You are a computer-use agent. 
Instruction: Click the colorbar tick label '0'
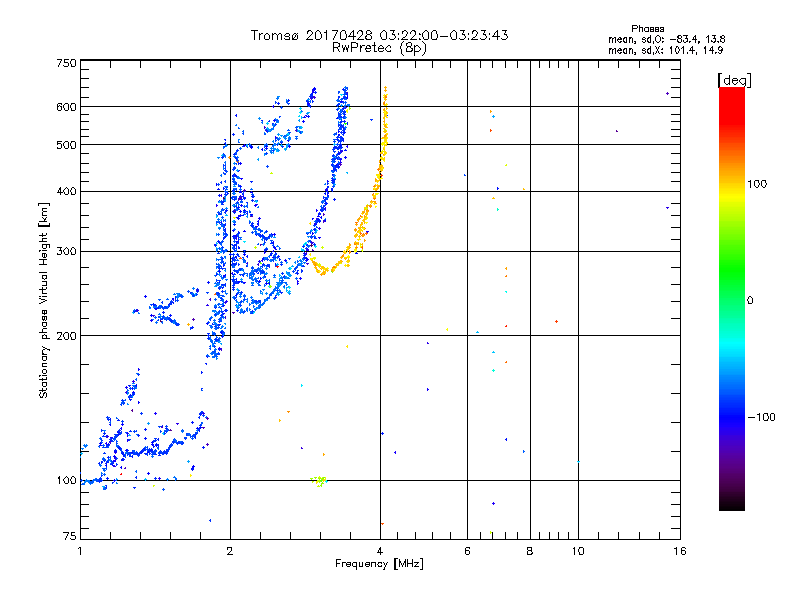click(750, 301)
